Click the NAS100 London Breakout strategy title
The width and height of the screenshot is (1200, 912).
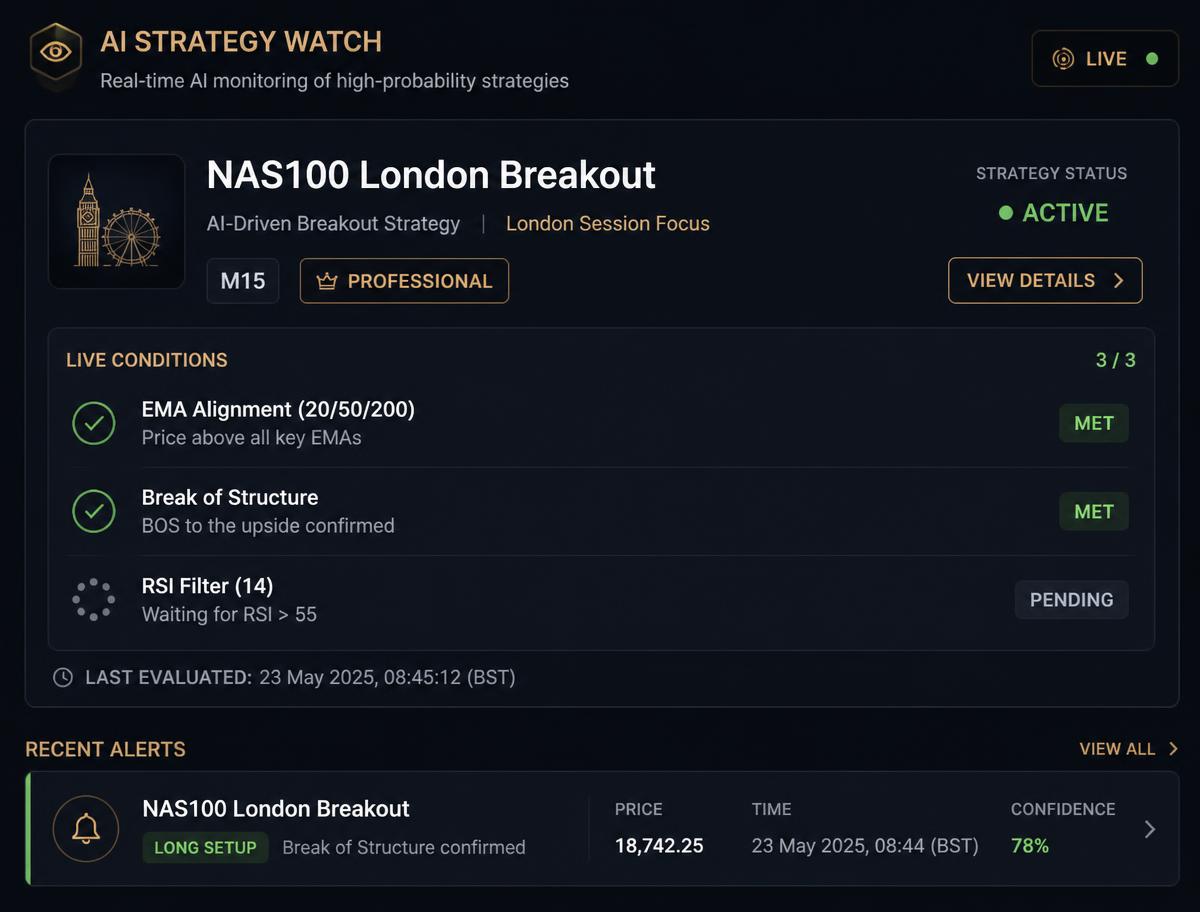[x=431, y=175]
